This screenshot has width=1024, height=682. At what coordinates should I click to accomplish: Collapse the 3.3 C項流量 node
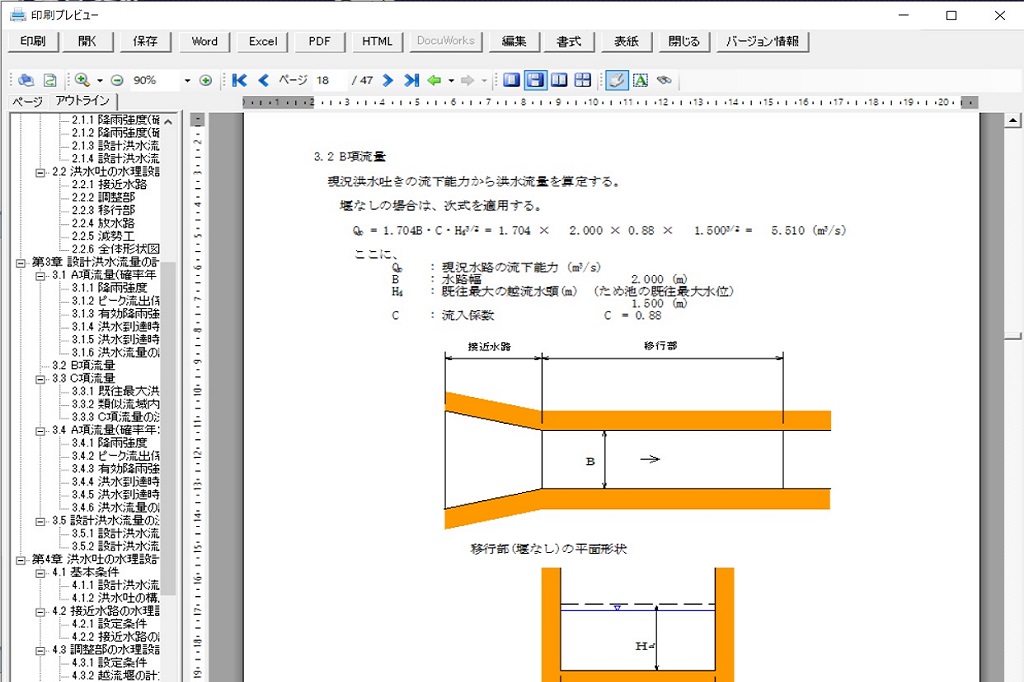40,379
